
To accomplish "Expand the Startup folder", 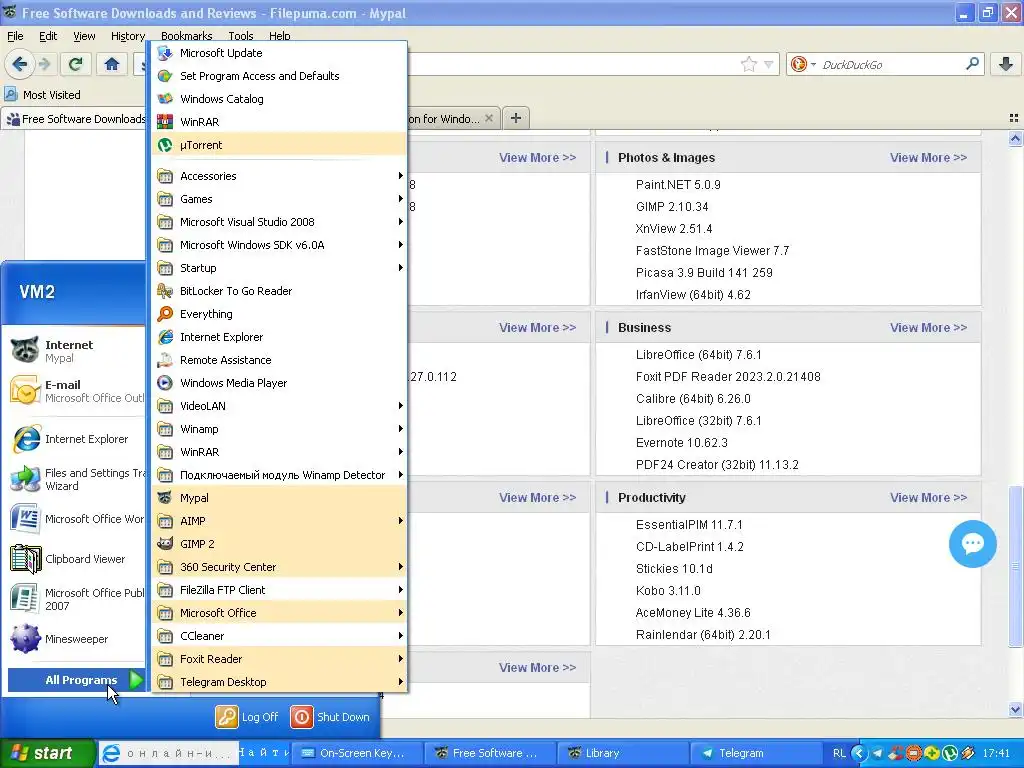I will tap(280, 268).
